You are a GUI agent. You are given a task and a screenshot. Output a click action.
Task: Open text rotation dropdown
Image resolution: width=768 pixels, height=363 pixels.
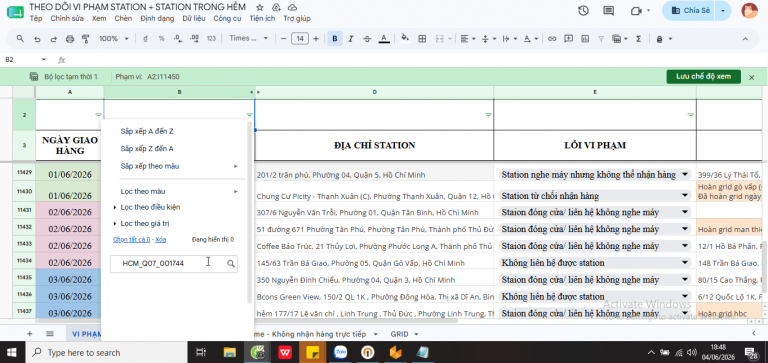coord(530,39)
